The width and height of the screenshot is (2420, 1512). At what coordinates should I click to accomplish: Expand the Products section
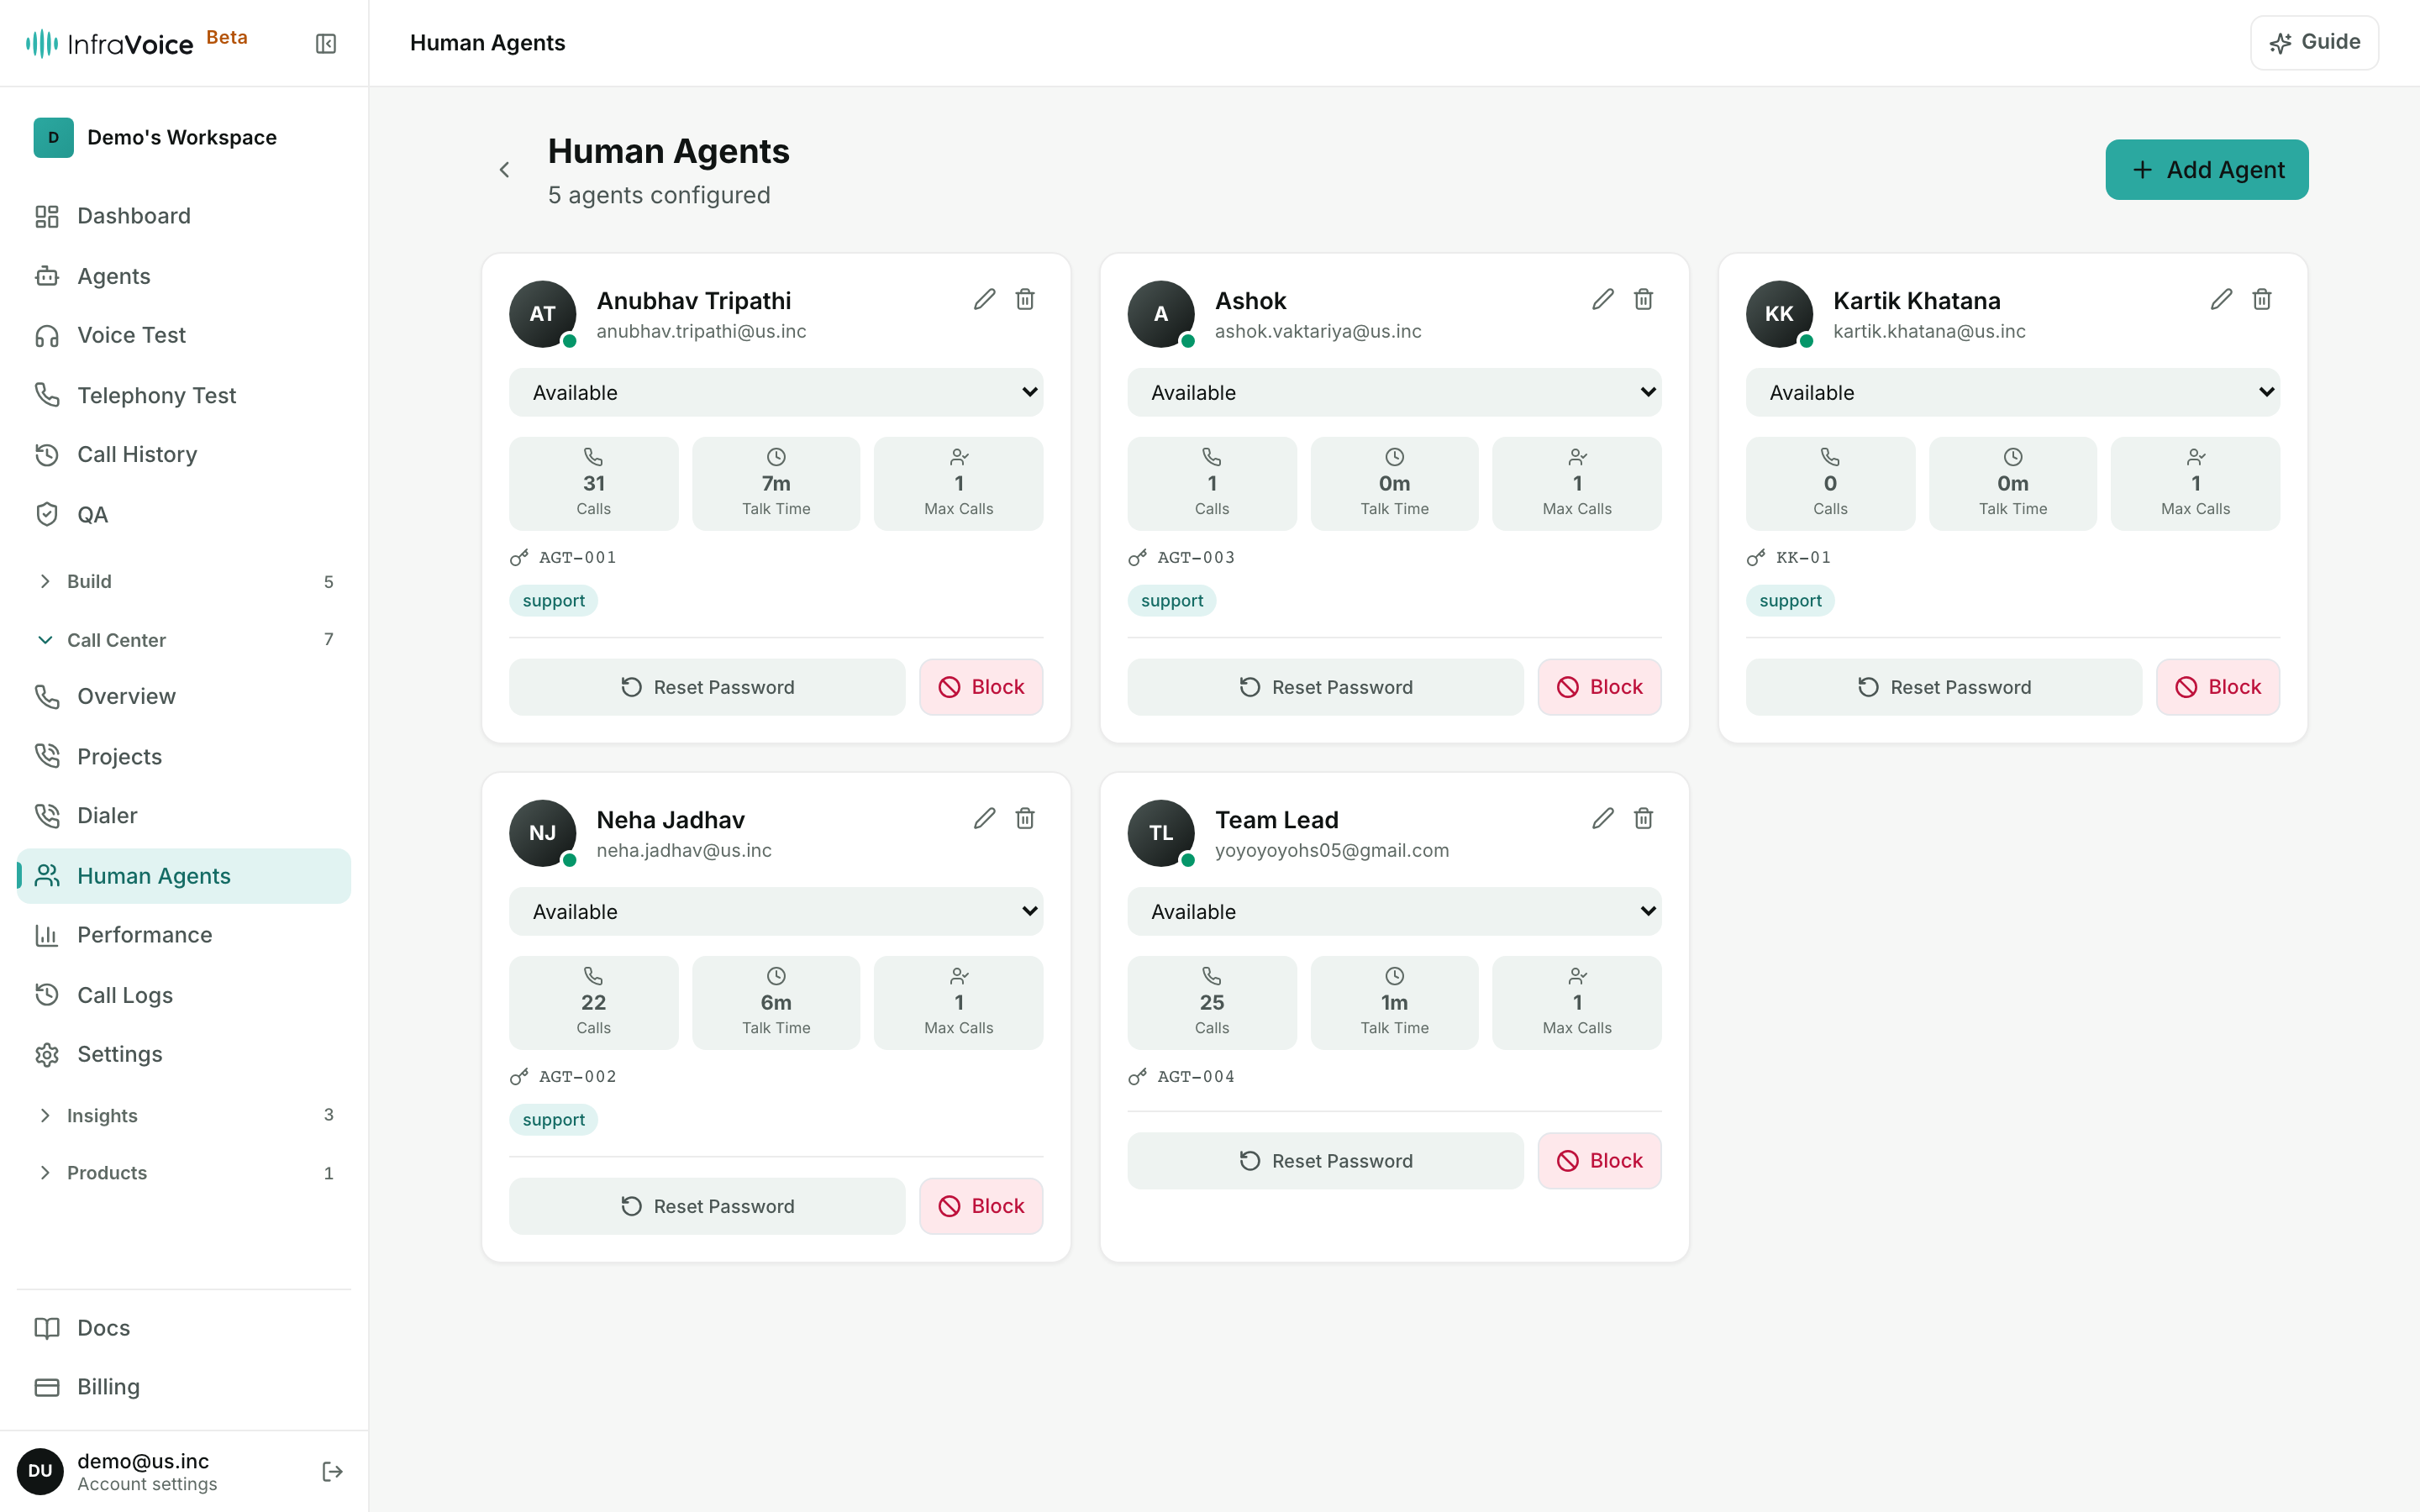184,1172
